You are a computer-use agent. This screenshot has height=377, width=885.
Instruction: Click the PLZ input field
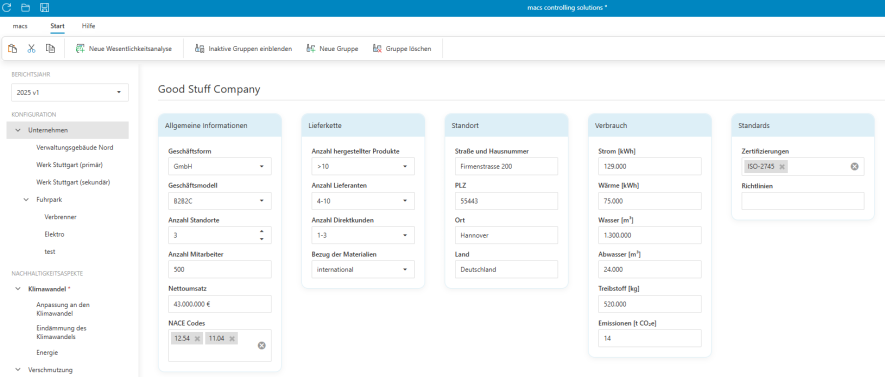(x=506, y=201)
